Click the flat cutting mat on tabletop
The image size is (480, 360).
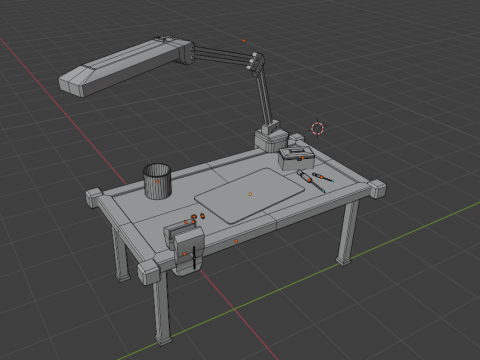tap(249, 195)
